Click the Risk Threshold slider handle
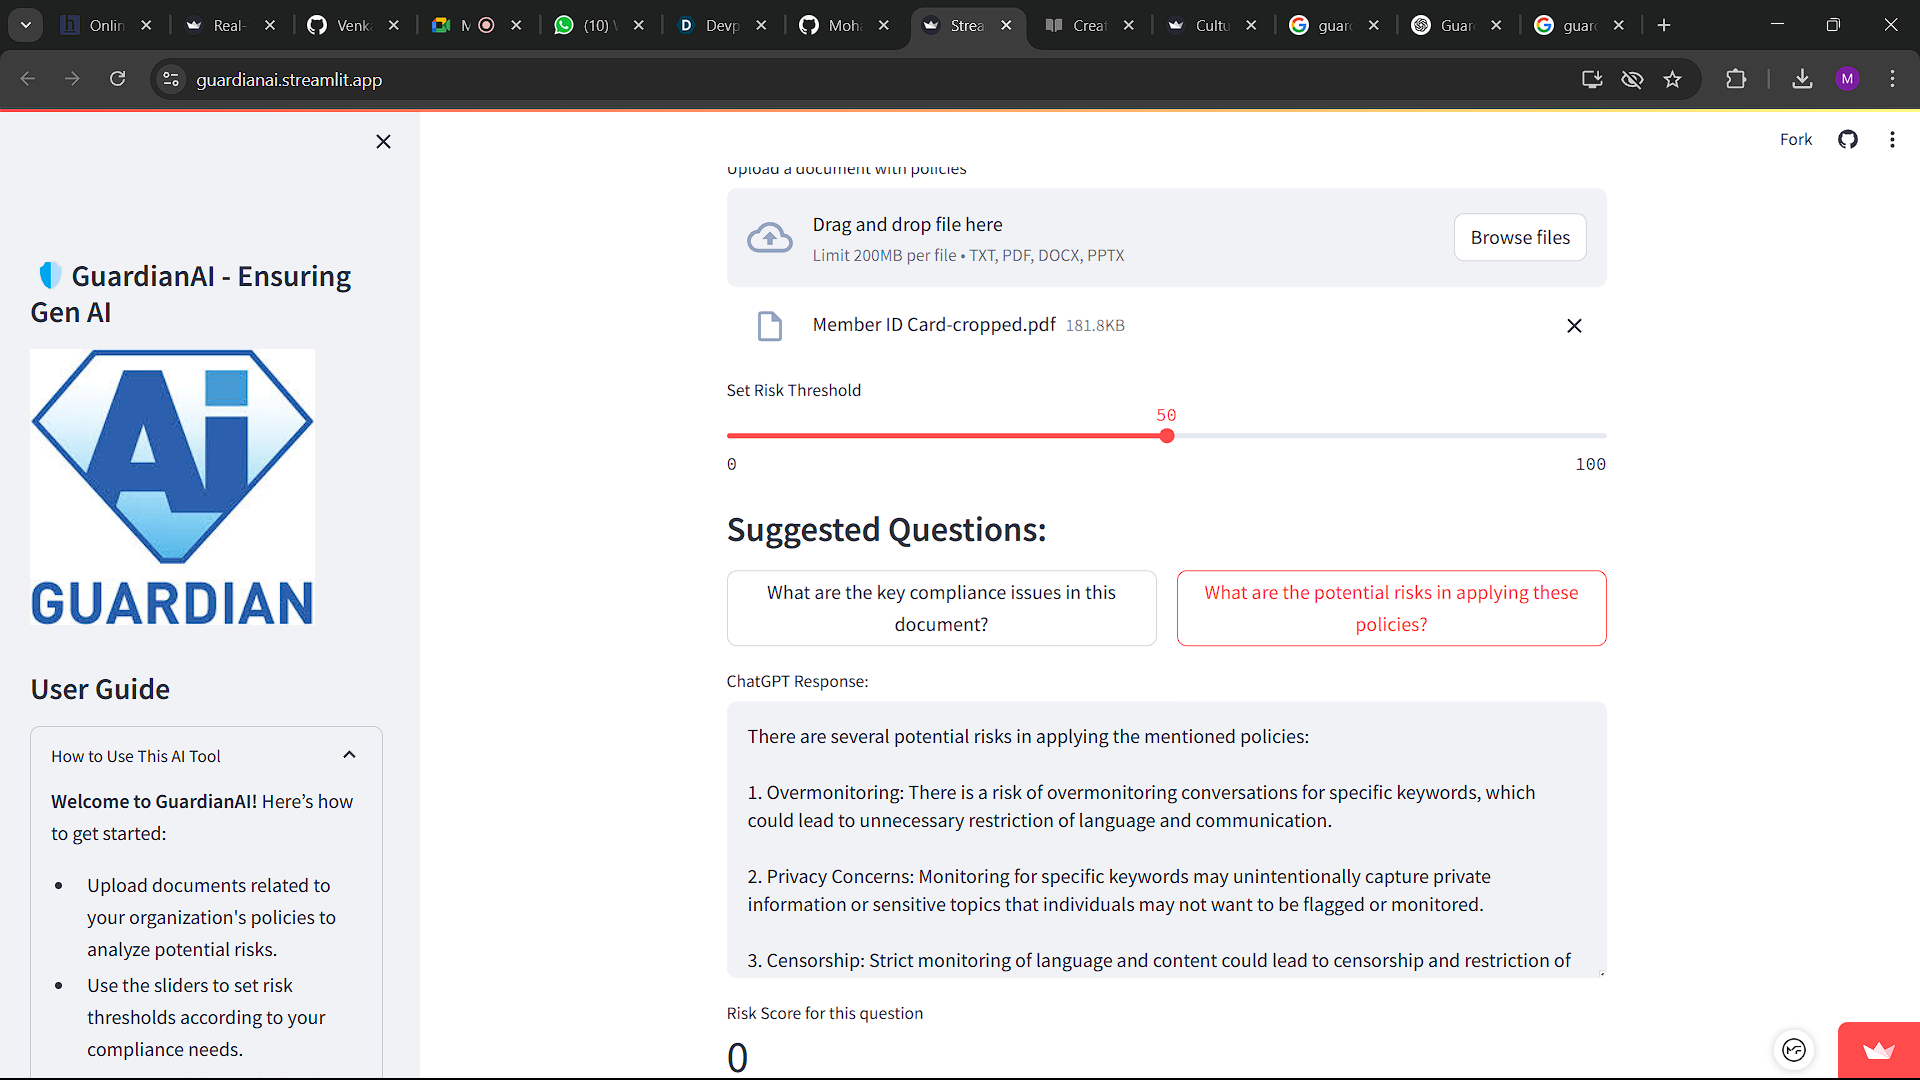The height and width of the screenshot is (1080, 1920). pyautogui.click(x=1166, y=436)
